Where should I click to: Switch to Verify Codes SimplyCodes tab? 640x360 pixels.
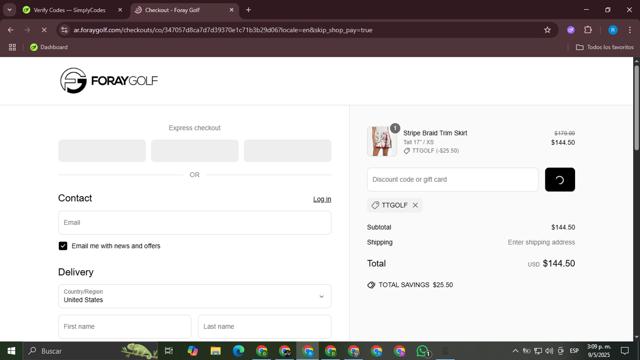tap(69, 10)
